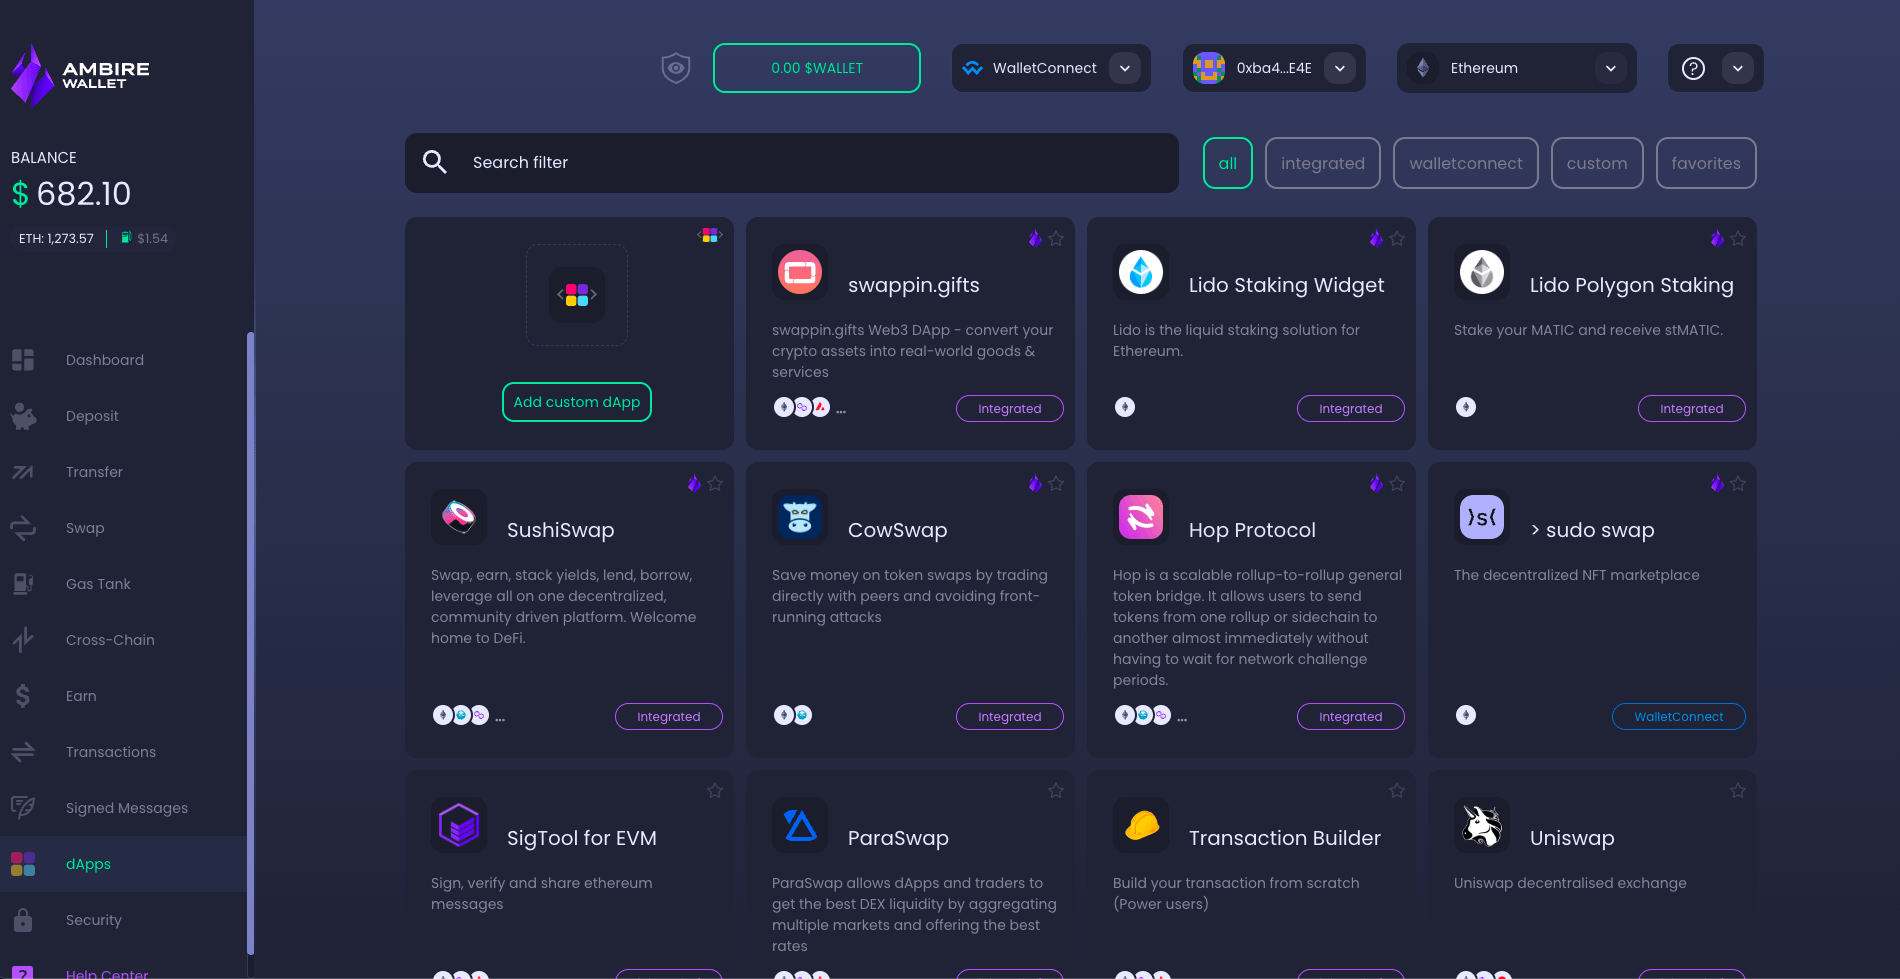1900x979 pixels.
Task: Toggle SushiSwap favorite star
Action: point(715,484)
